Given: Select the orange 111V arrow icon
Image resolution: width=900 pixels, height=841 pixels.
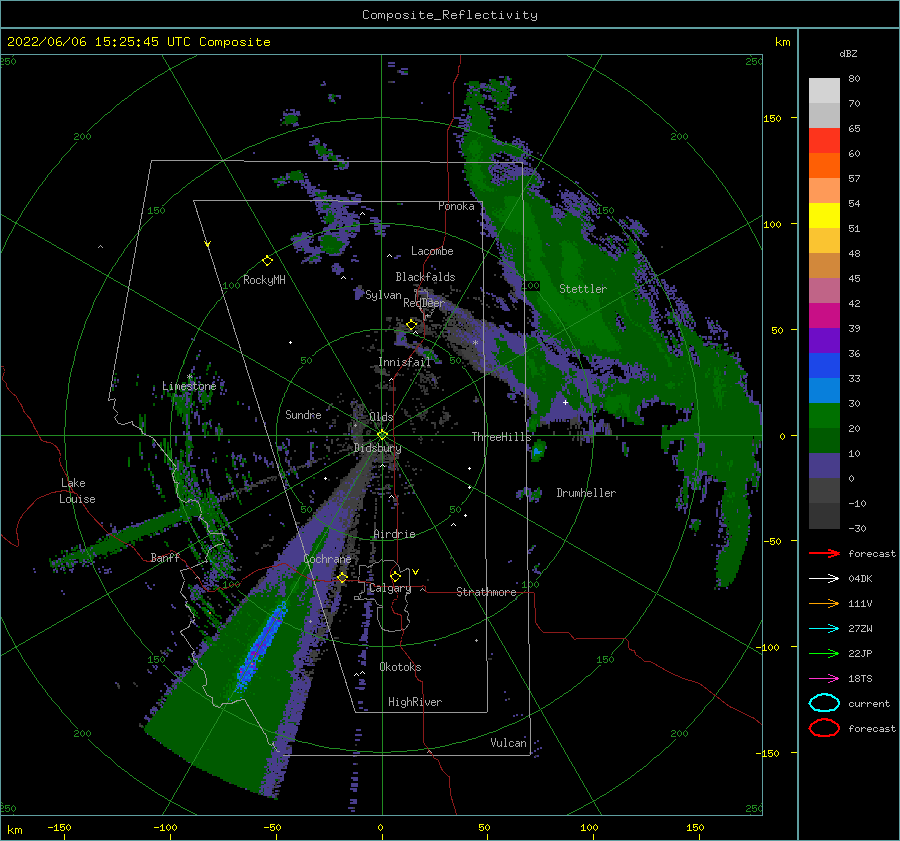Looking at the screenshot, I should pyautogui.click(x=824, y=603).
